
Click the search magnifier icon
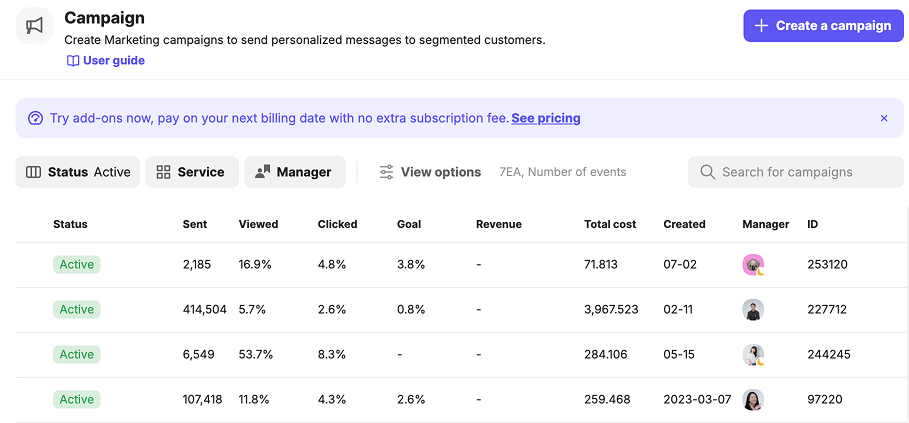(x=707, y=172)
